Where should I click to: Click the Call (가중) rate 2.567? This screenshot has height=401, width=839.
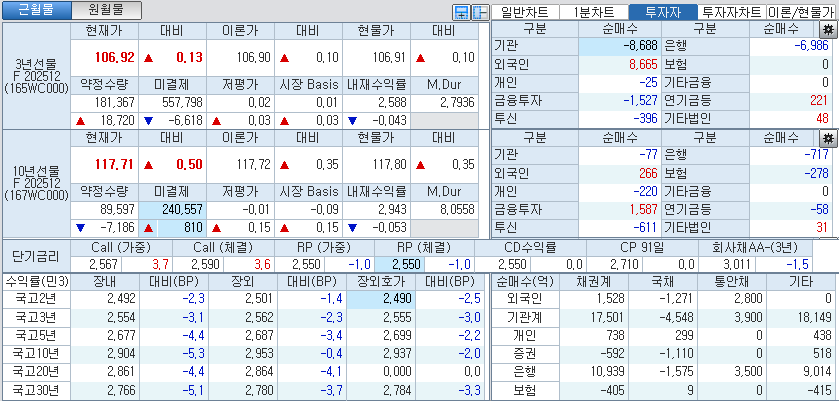(105, 264)
